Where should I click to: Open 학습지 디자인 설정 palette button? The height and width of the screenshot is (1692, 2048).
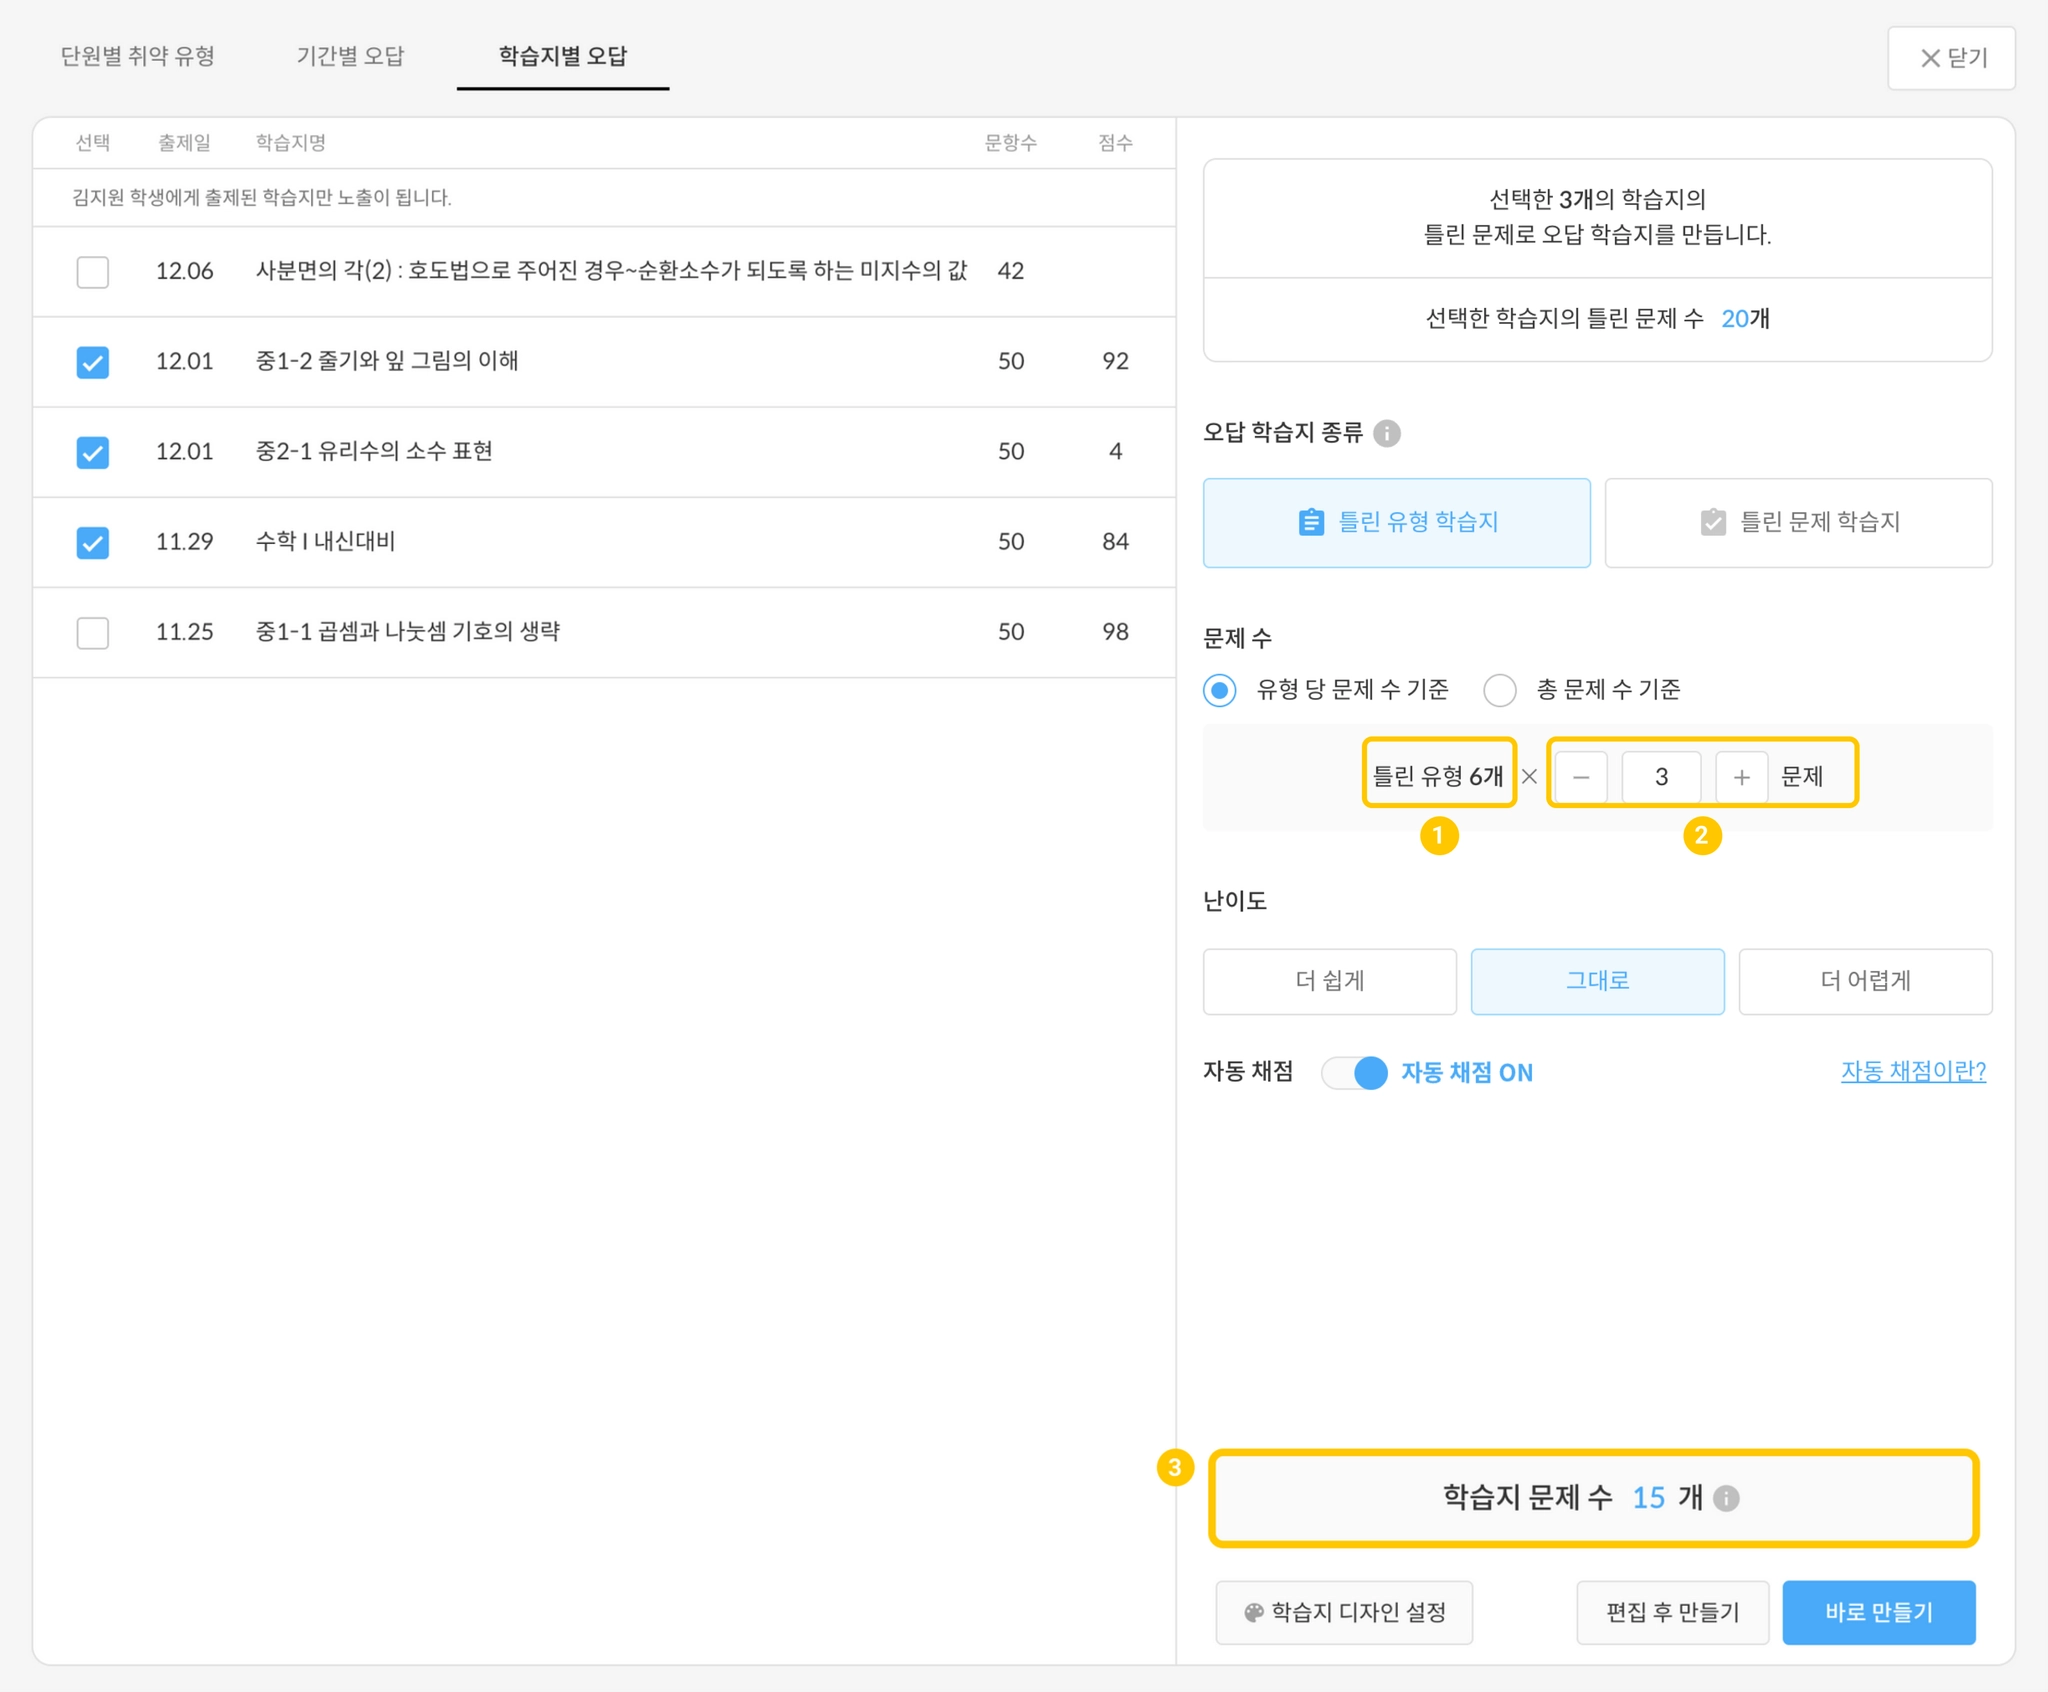pos(1344,1612)
